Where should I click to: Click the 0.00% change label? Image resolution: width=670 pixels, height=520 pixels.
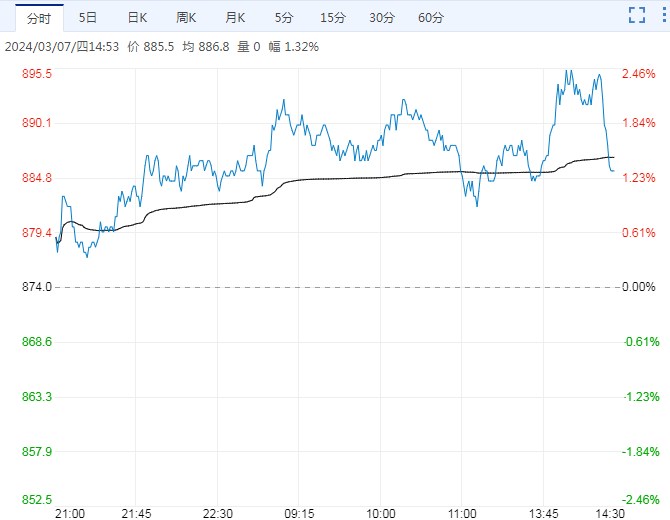click(639, 287)
